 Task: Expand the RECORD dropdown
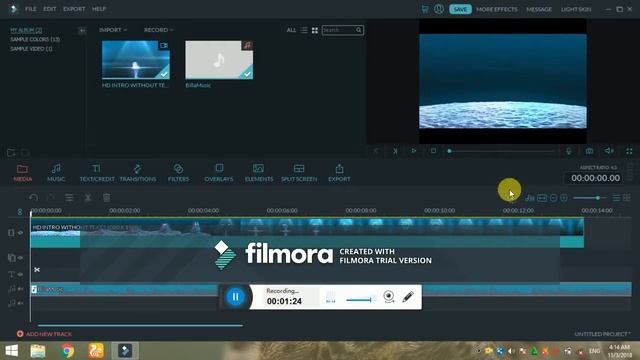click(x=158, y=30)
